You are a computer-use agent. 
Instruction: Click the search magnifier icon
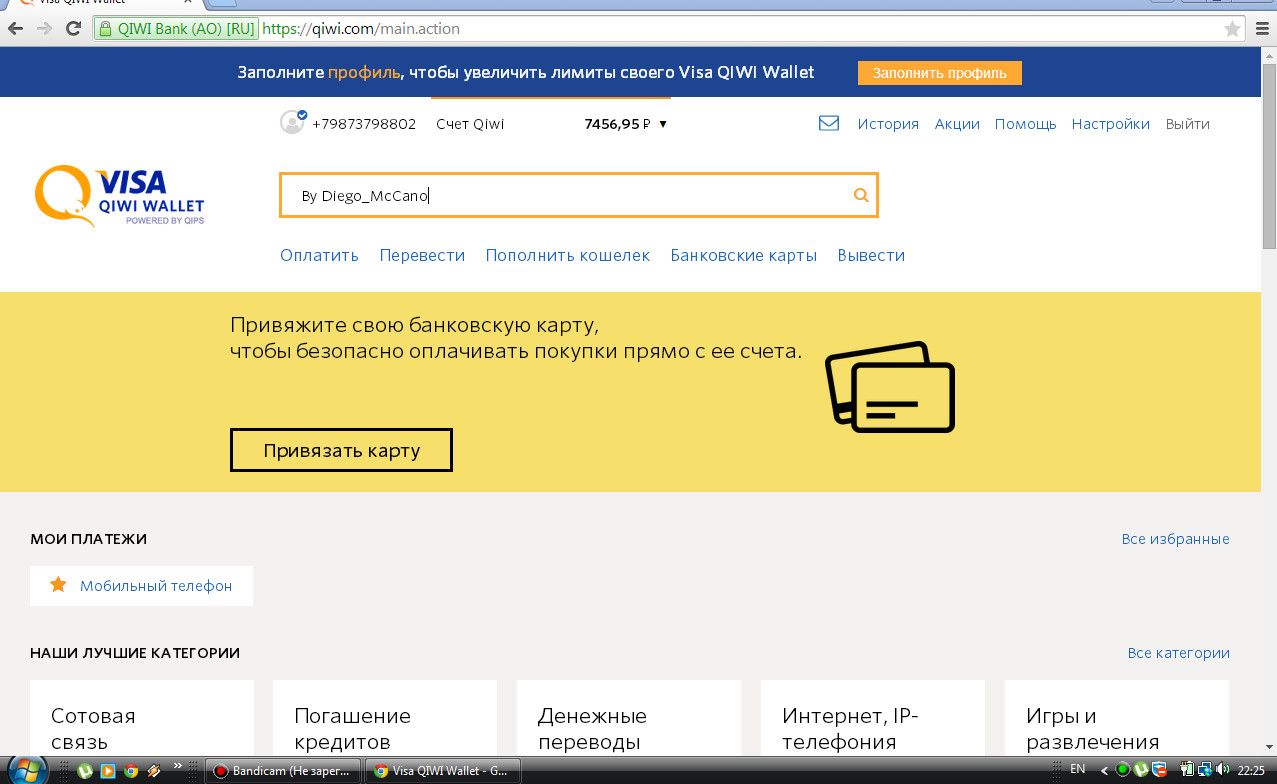[x=861, y=195]
